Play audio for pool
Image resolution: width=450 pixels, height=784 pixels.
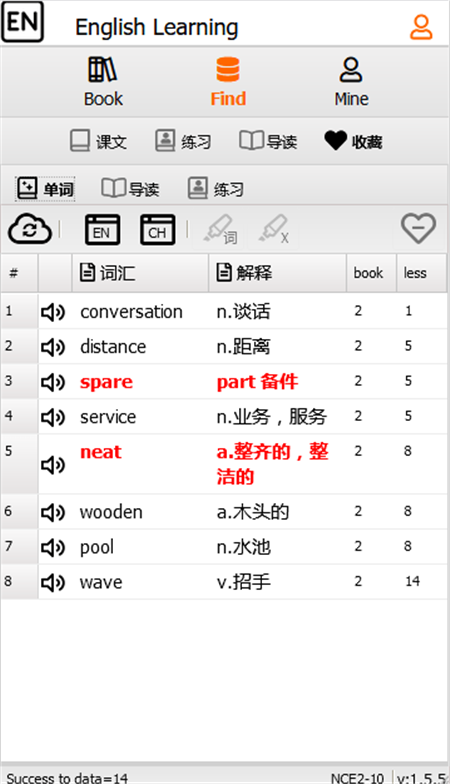click(x=53, y=548)
